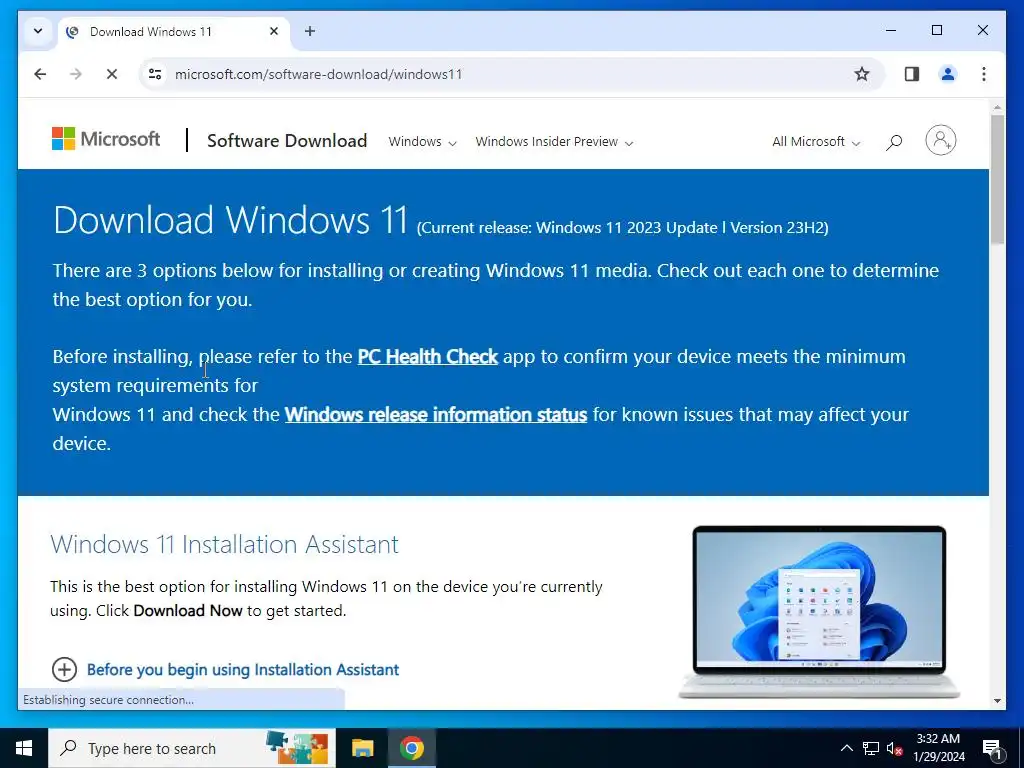Screen dimensions: 1024x768
Task: Maximize the Chrome window
Action: pos(936,30)
